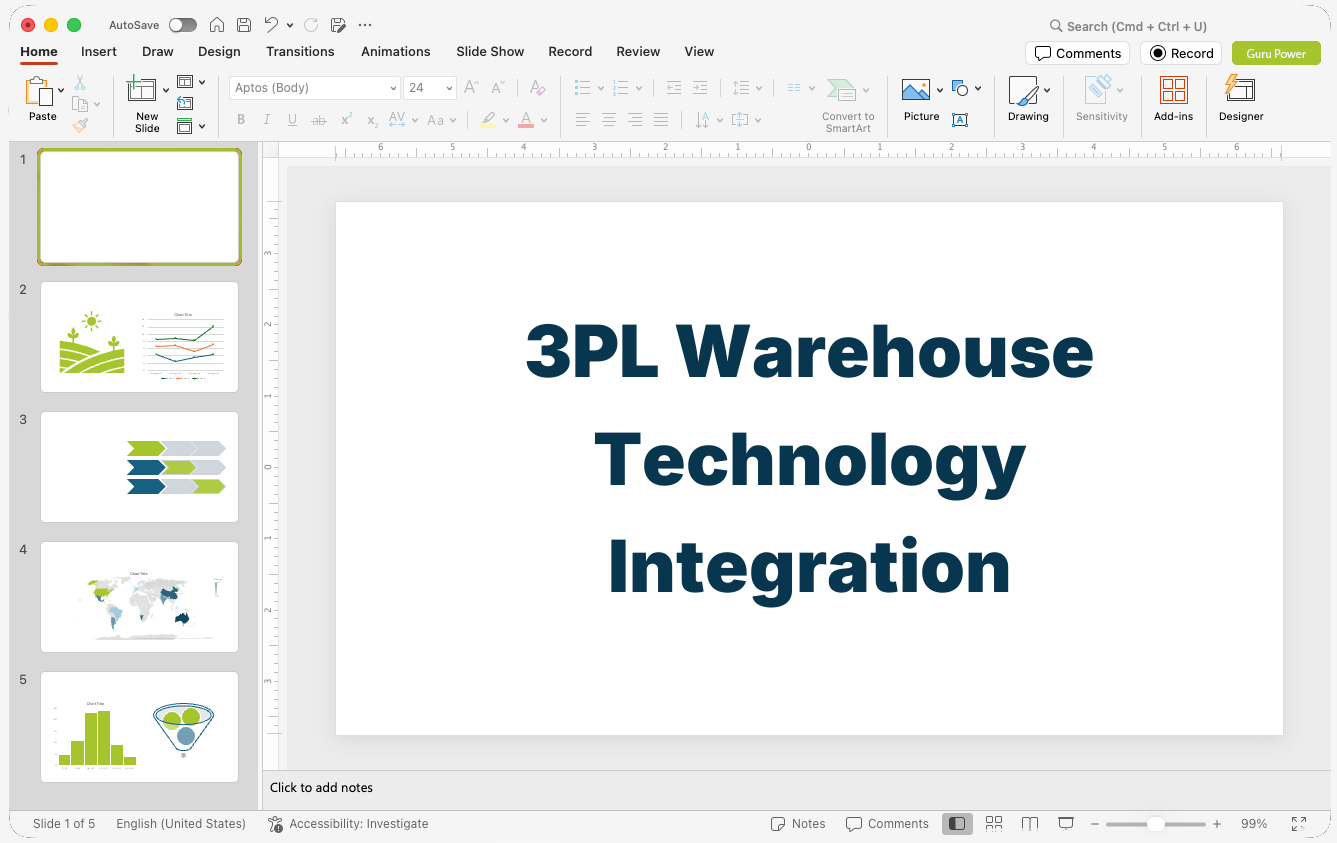Click the Decrease Font Size icon
This screenshot has width=1337, height=843.
(x=498, y=88)
